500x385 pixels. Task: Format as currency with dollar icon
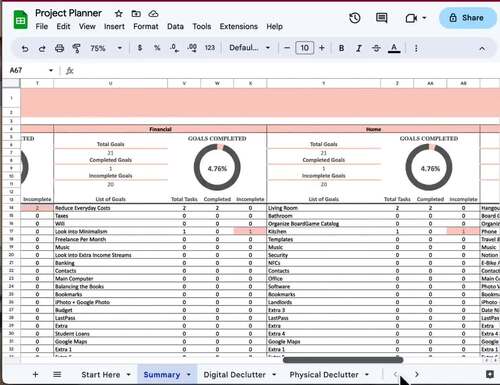(x=140, y=48)
